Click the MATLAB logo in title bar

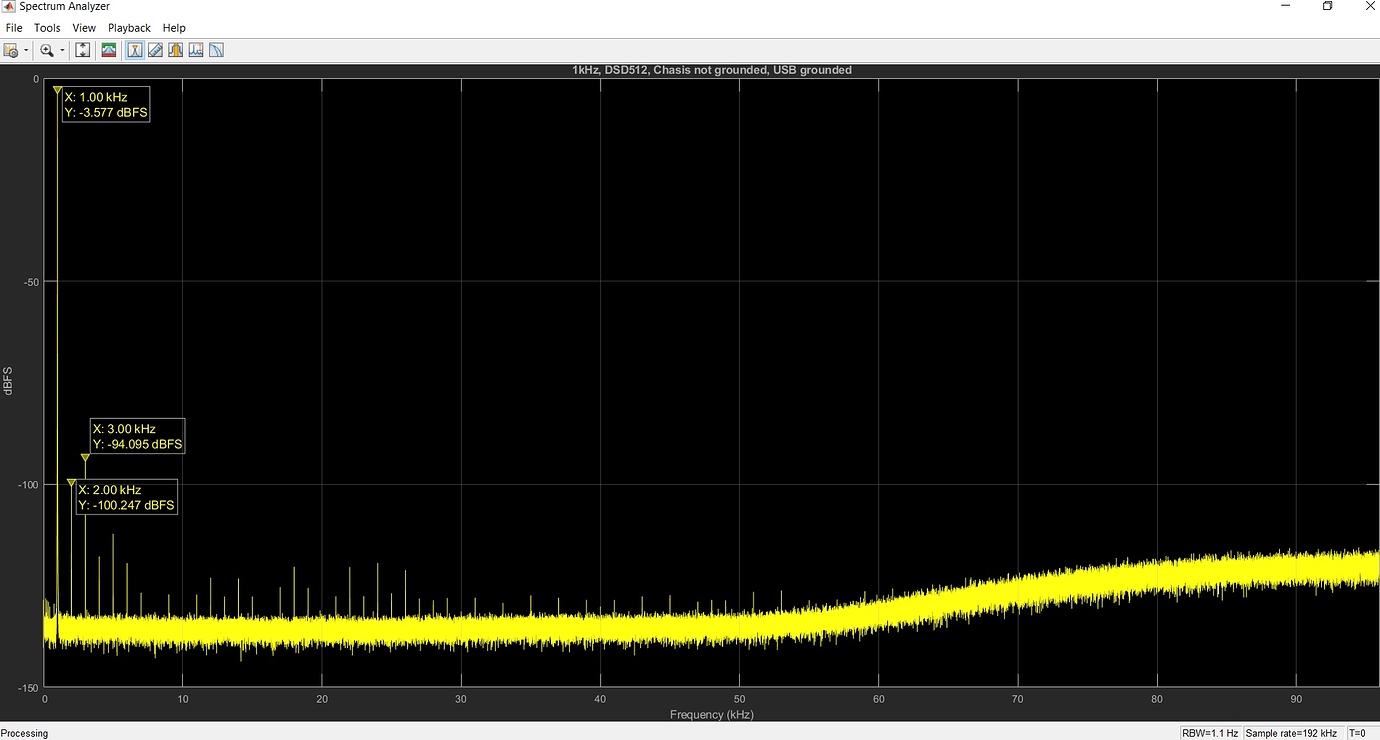(9, 7)
